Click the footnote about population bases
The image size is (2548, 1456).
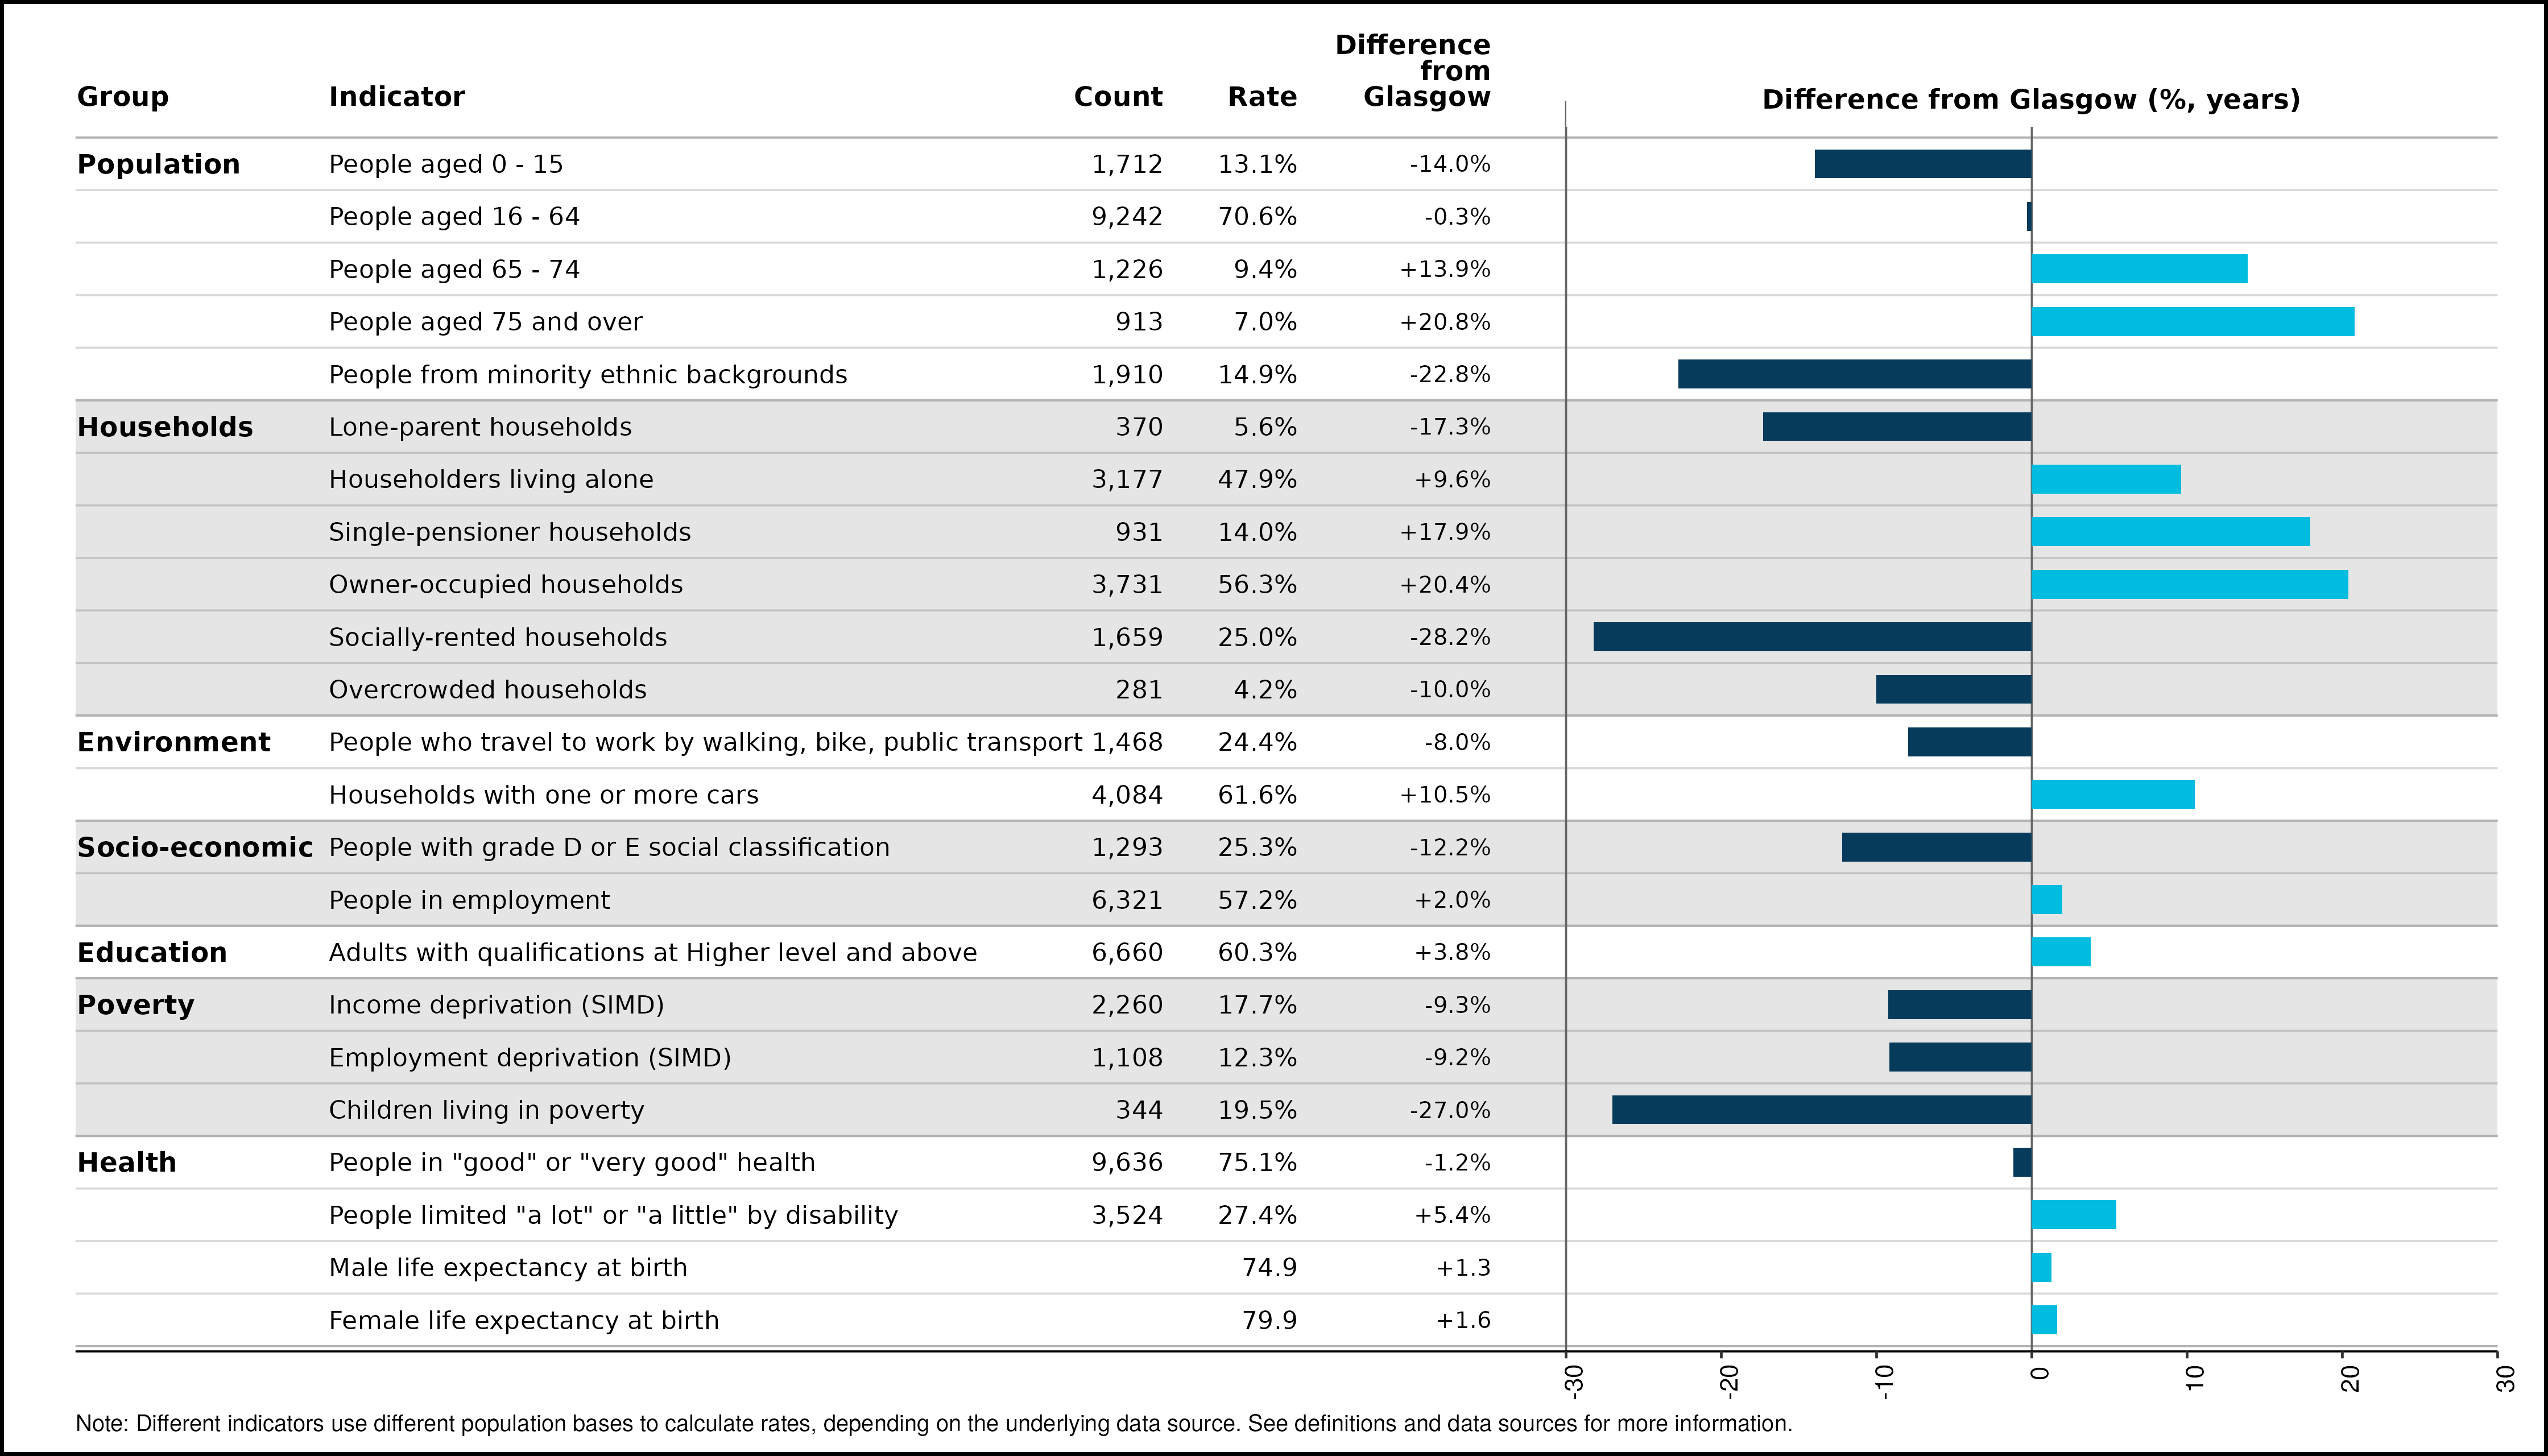point(934,1423)
